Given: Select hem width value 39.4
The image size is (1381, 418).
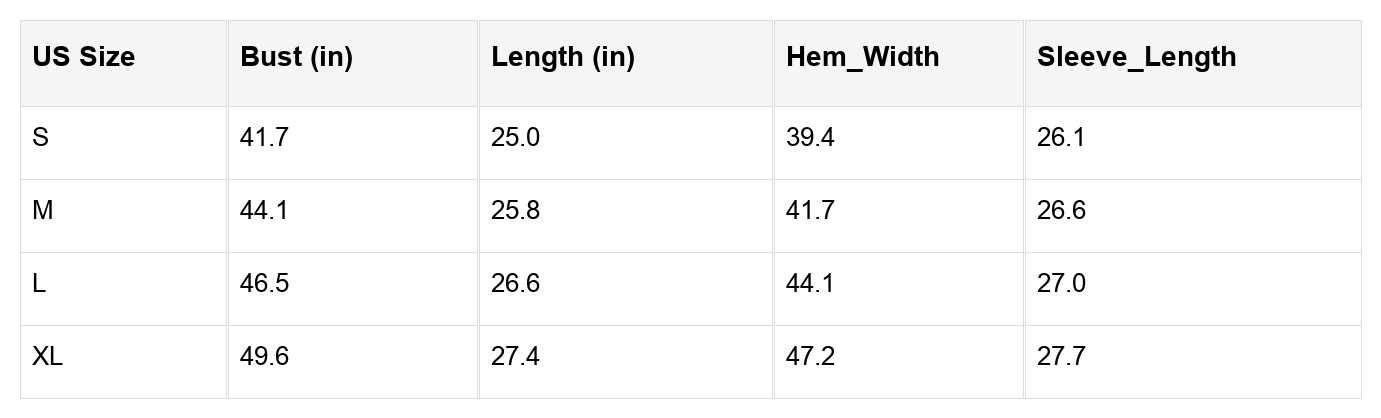Looking at the screenshot, I should tap(810, 138).
